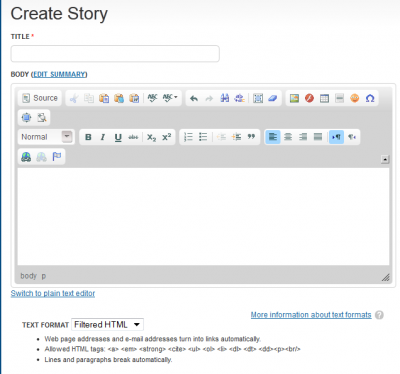Click the Check Spelling ABC icon
Viewport: 400px width, 374px height.
click(152, 98)
